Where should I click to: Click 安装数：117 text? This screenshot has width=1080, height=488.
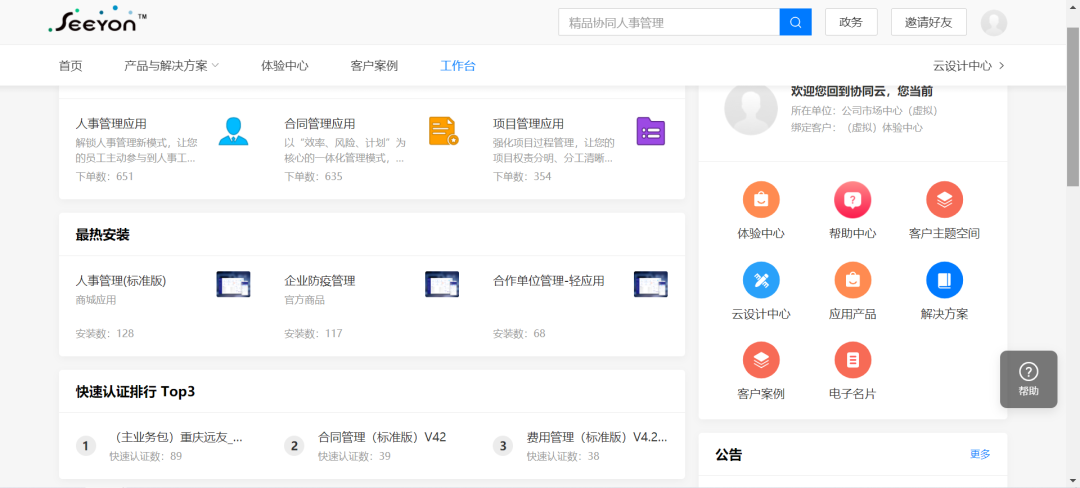coord(313,333)
